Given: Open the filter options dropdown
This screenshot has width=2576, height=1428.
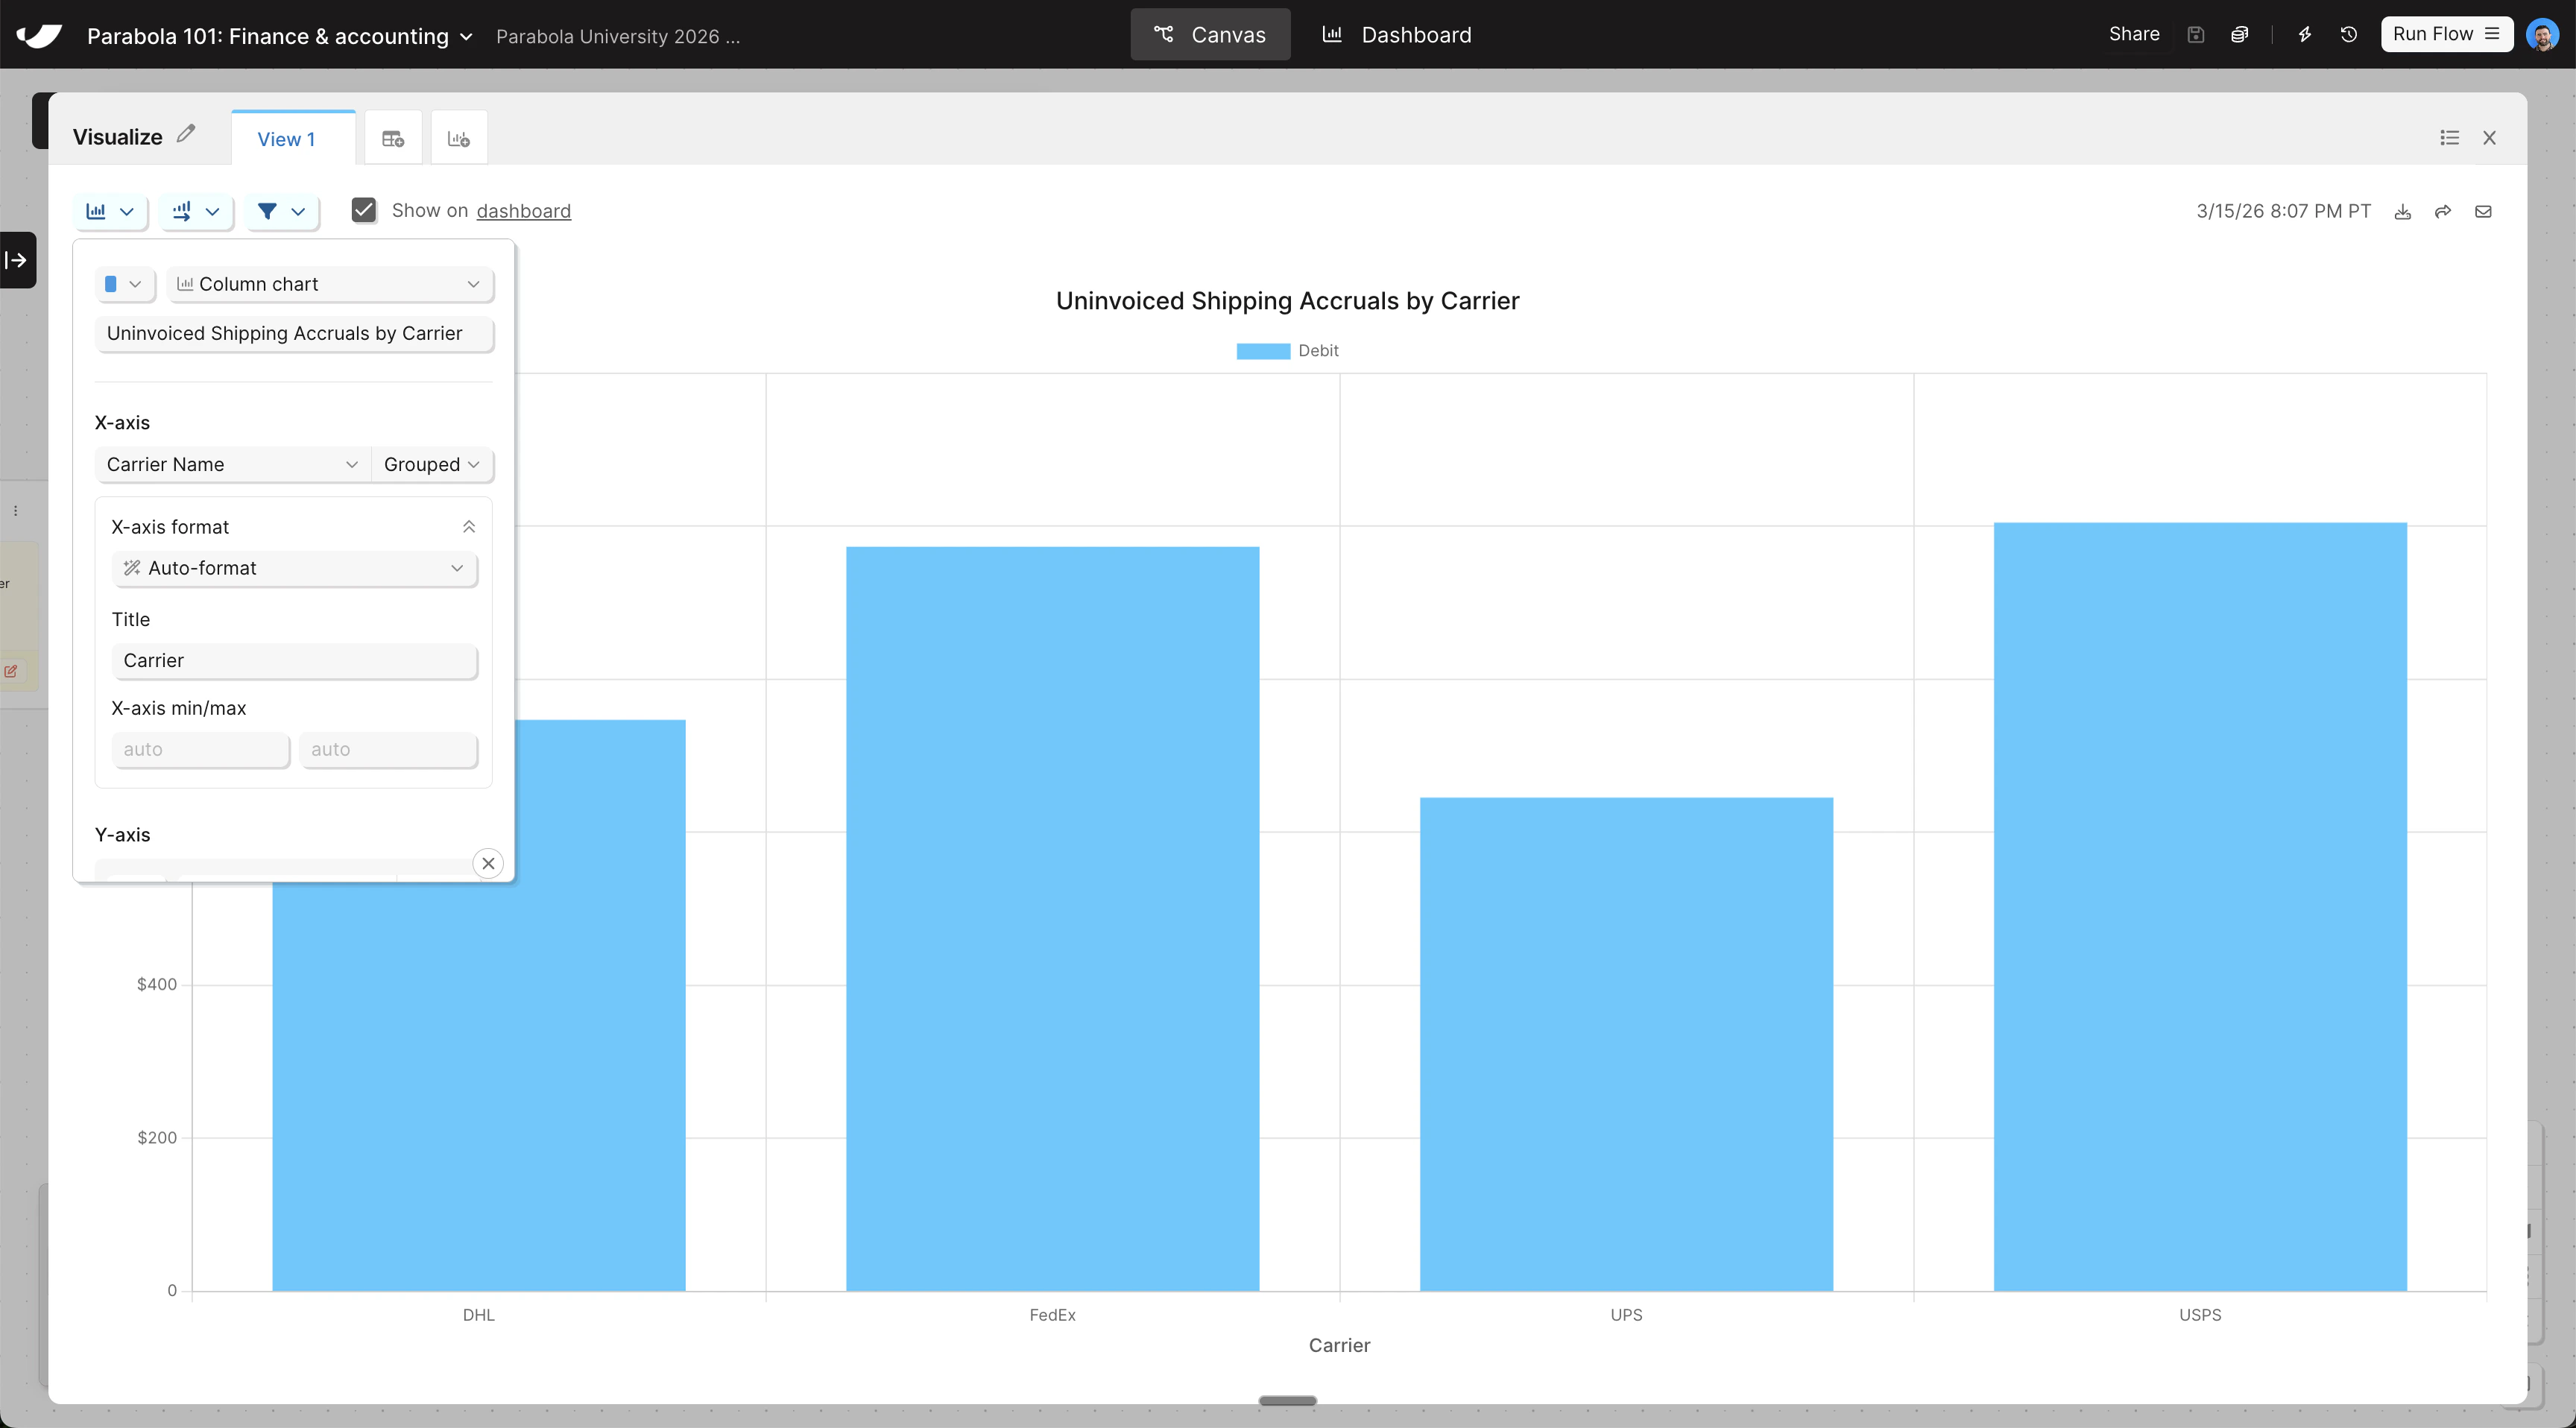Looking at the screenshot, I should 282,211.
